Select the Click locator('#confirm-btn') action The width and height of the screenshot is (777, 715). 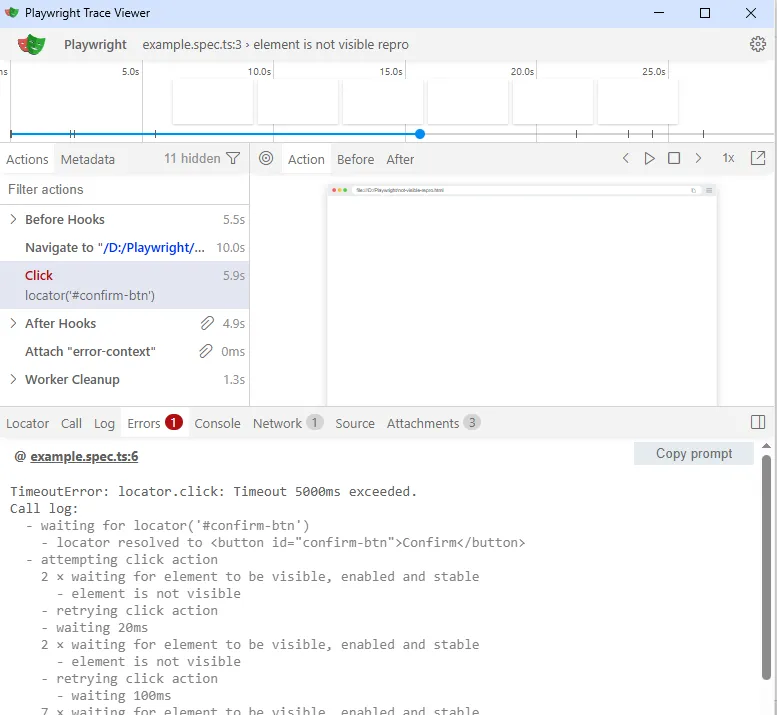coord(124,285)
